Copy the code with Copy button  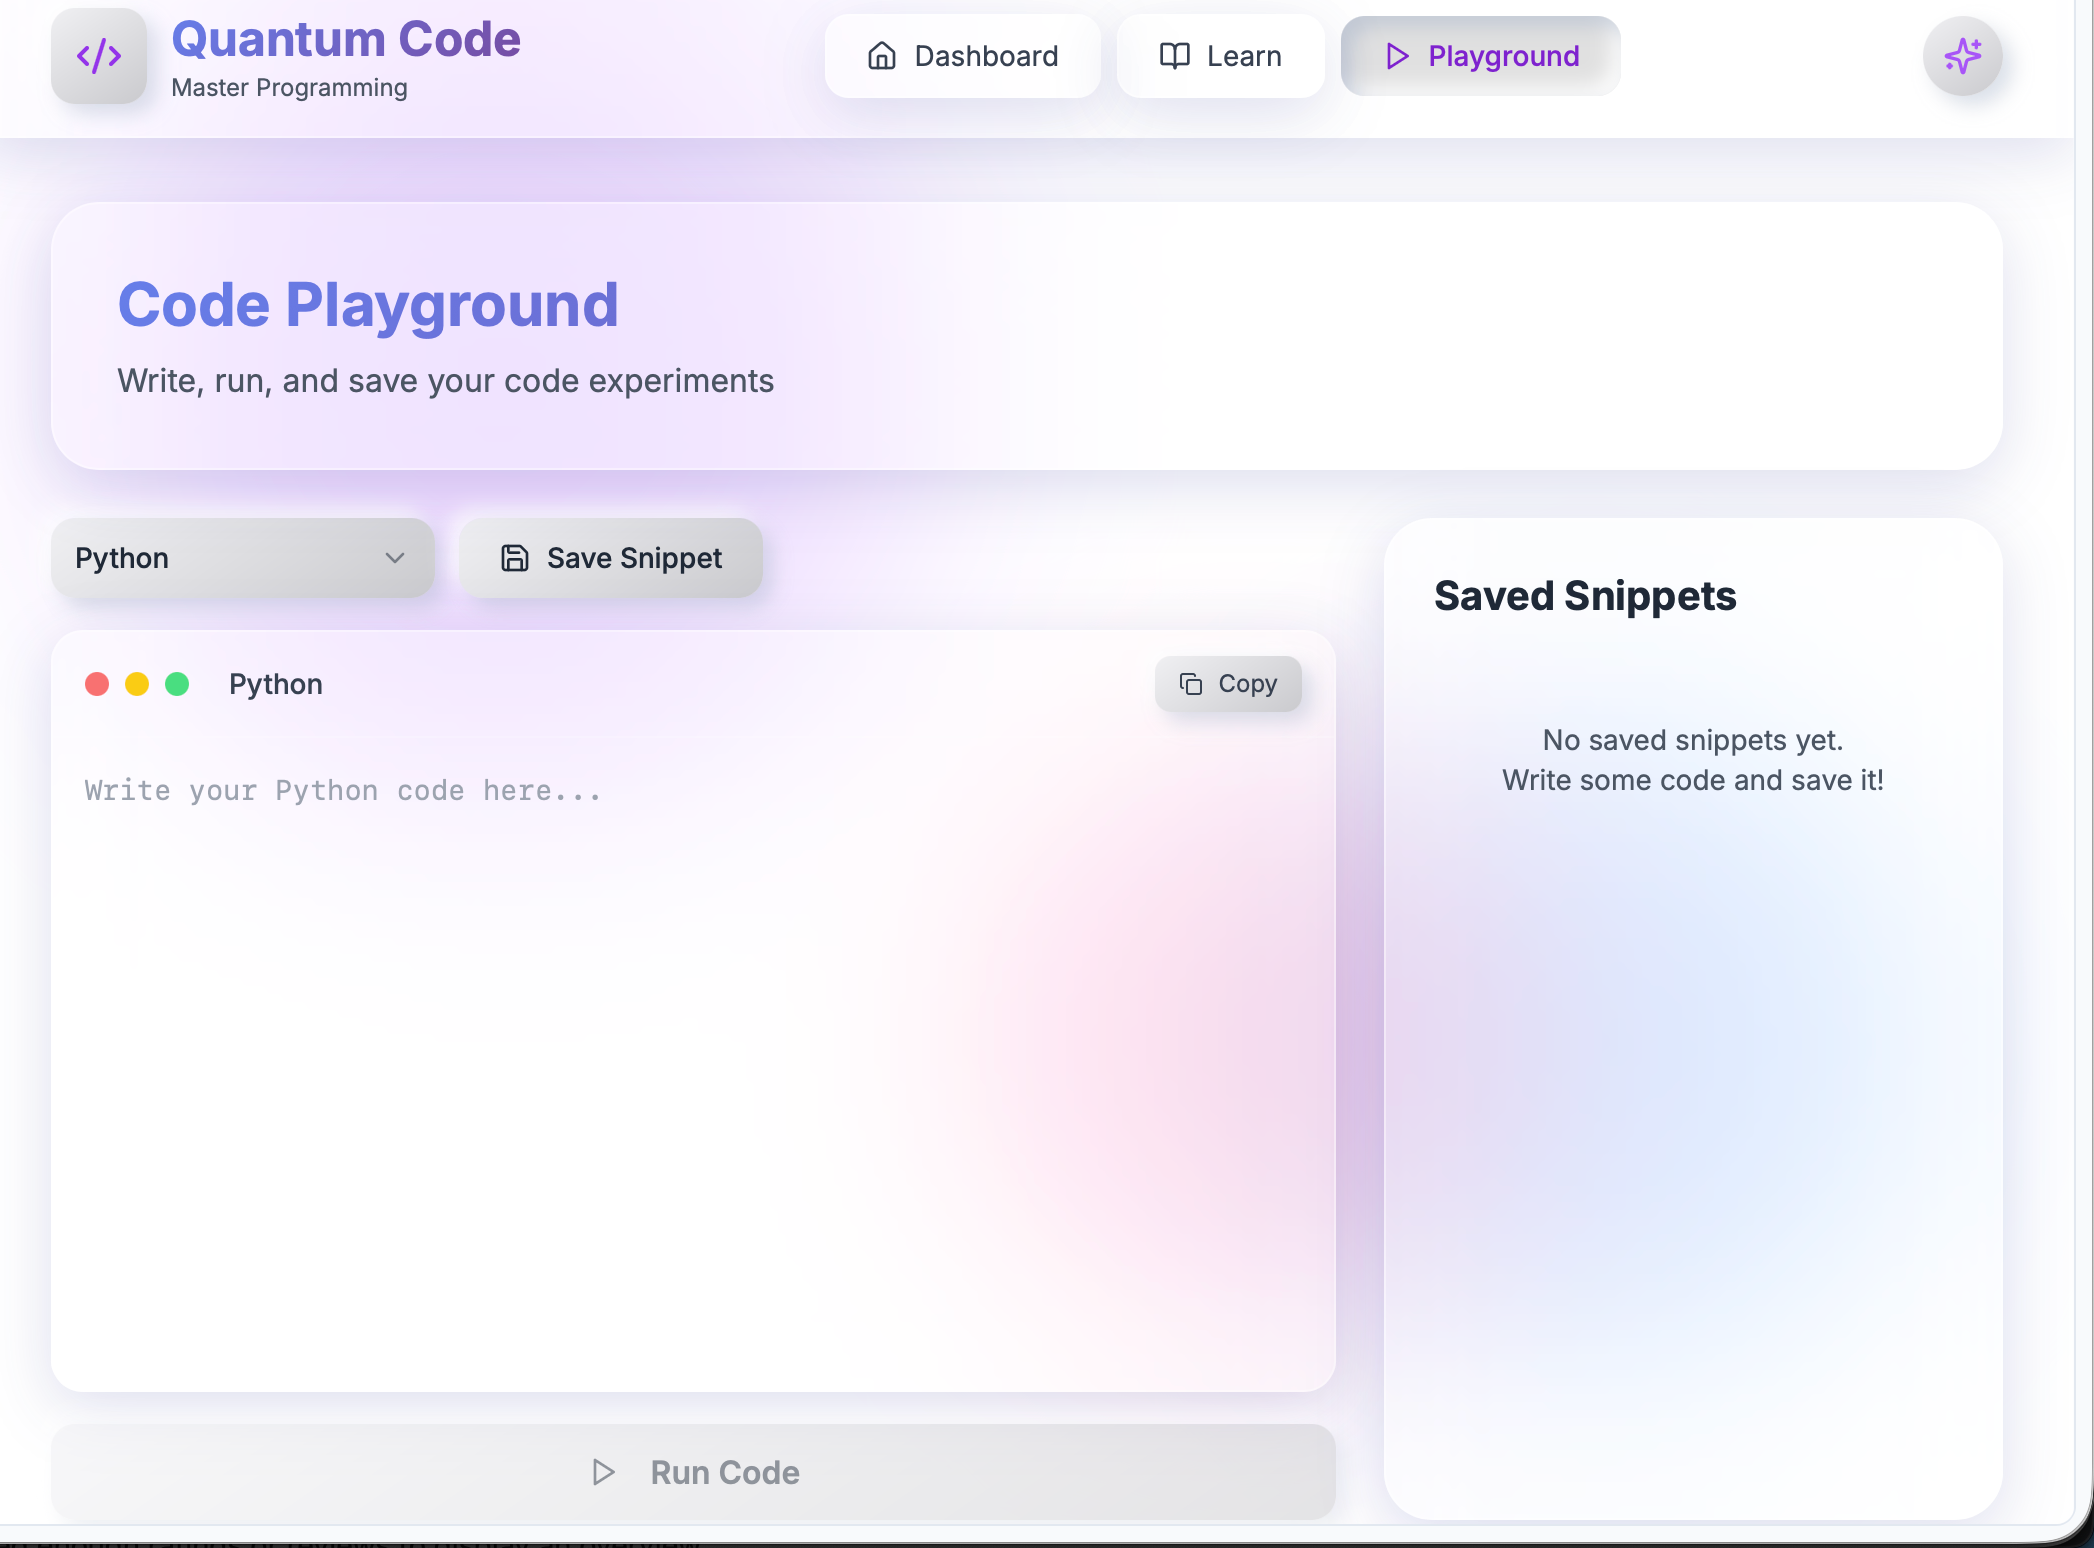pyautogui.click(x=1228, y=684)
